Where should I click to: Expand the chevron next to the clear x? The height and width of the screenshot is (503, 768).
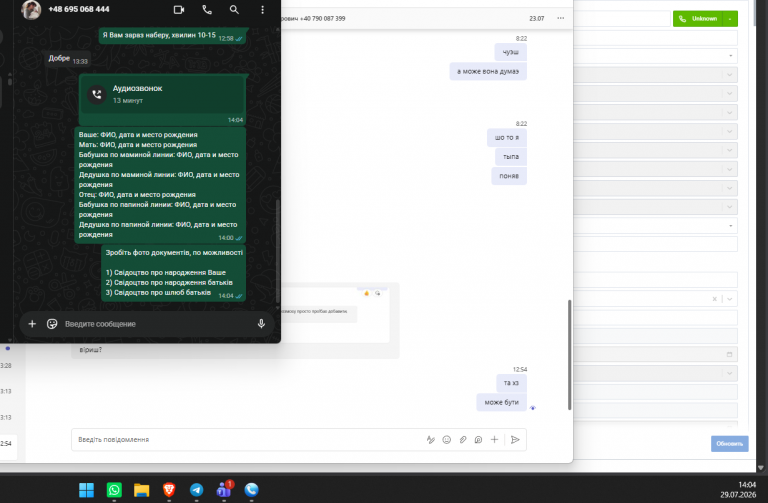pyautogui.click(x=730, y=299)
